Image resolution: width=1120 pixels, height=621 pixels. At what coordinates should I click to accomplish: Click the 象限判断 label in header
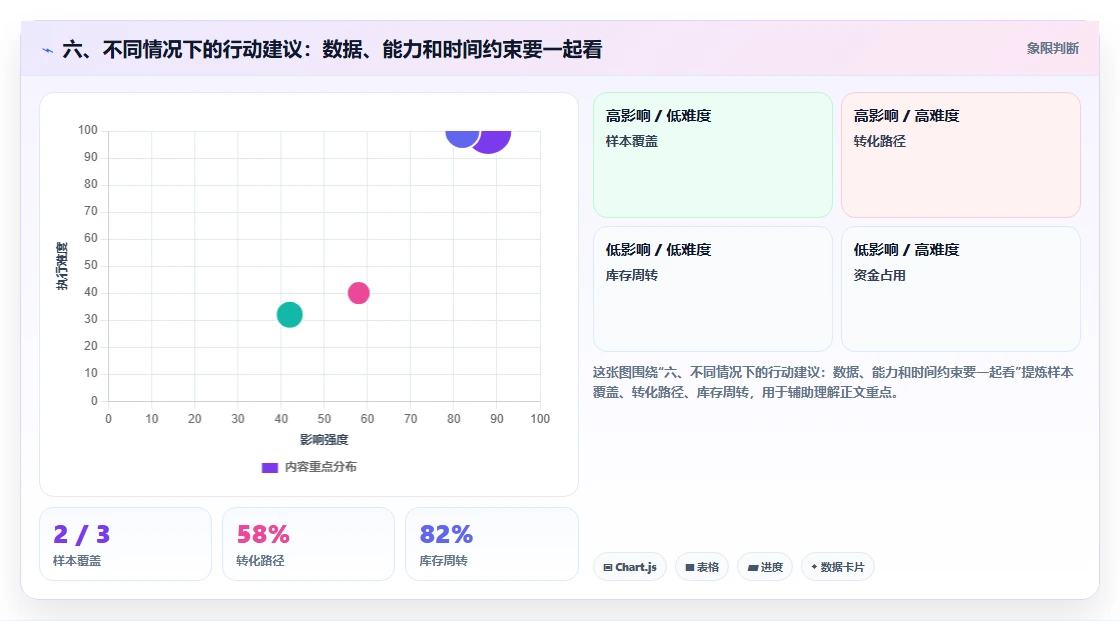pos(1052,49)
